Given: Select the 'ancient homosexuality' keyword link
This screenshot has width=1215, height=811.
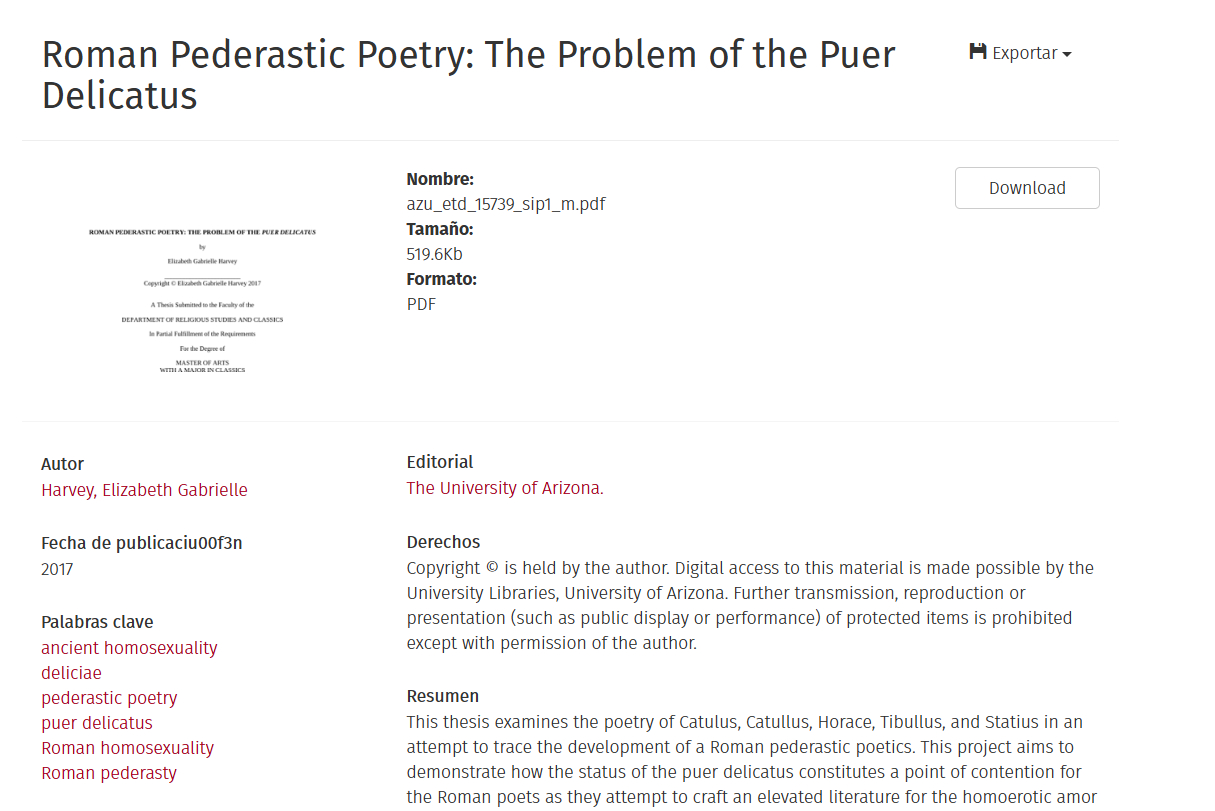Looking at the screenshot, I should tap(129, 648).
